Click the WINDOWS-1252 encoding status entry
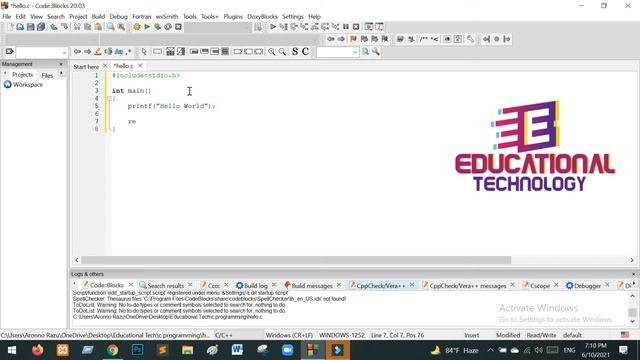 [342, 335]
